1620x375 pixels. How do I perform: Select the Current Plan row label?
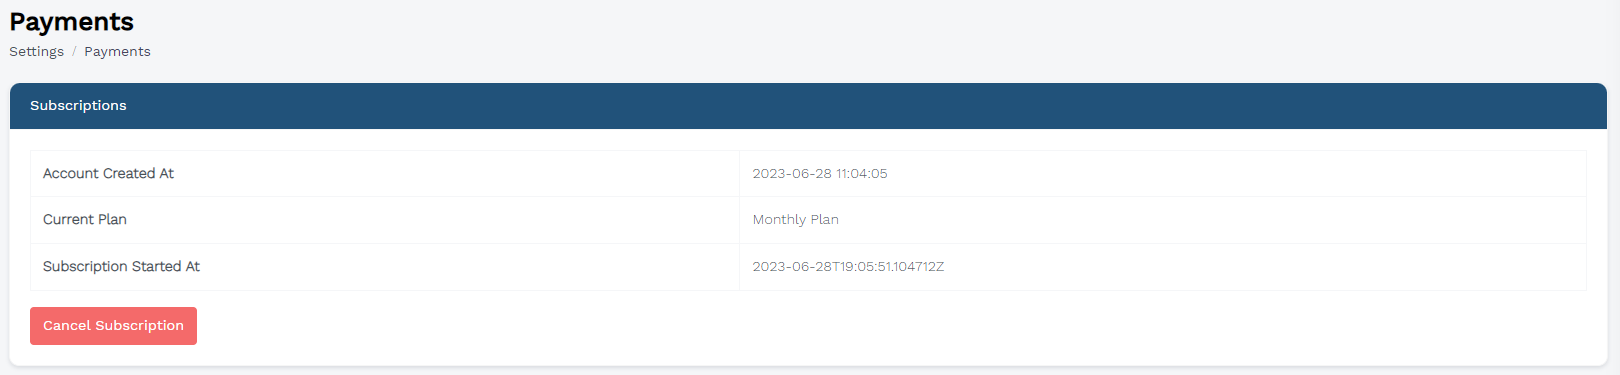point(85,220)
